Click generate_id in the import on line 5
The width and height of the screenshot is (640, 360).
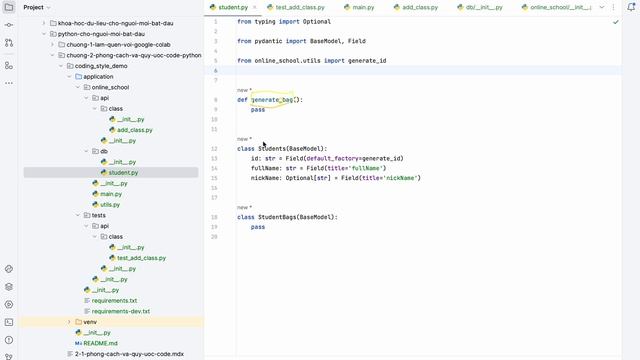click(367, 61)
